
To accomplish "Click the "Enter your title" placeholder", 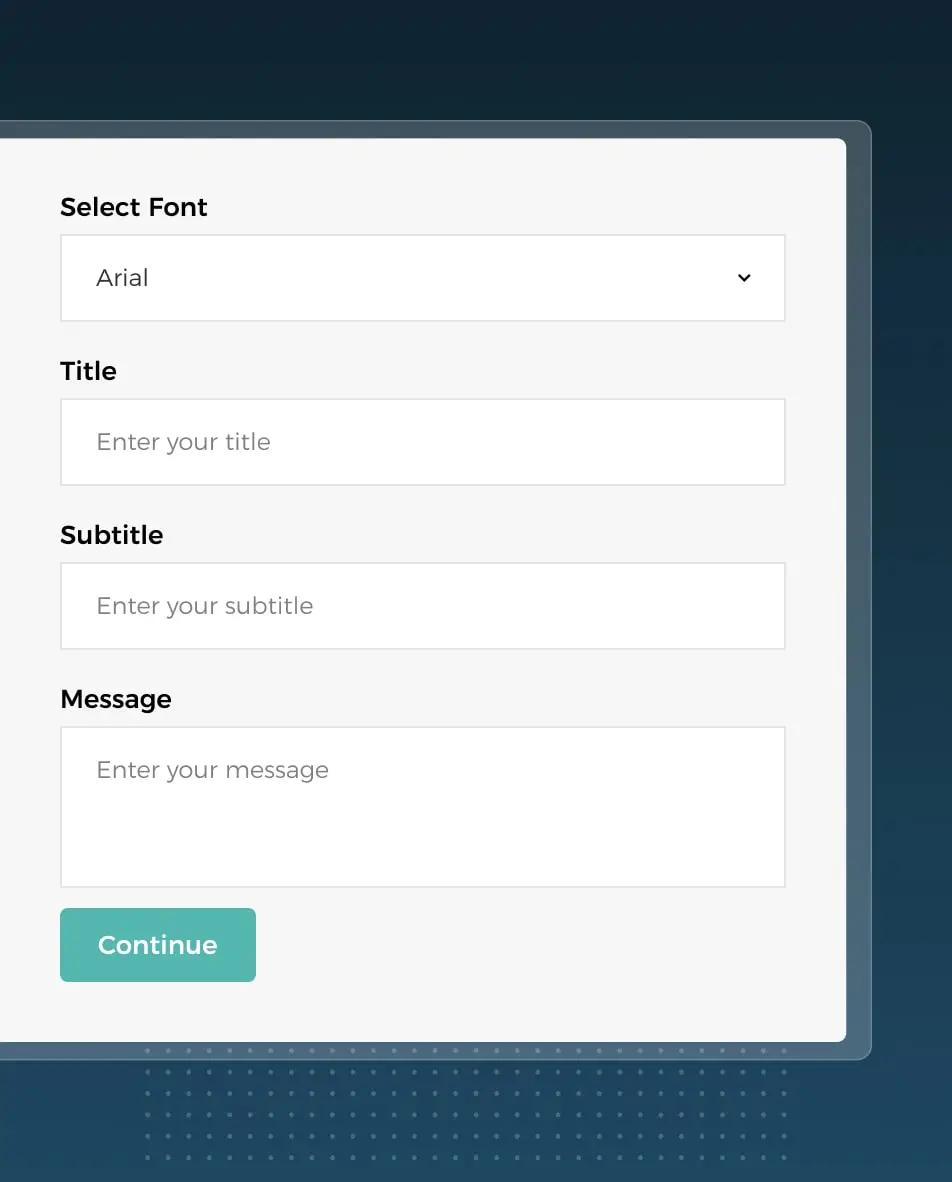I will (183, 442).
